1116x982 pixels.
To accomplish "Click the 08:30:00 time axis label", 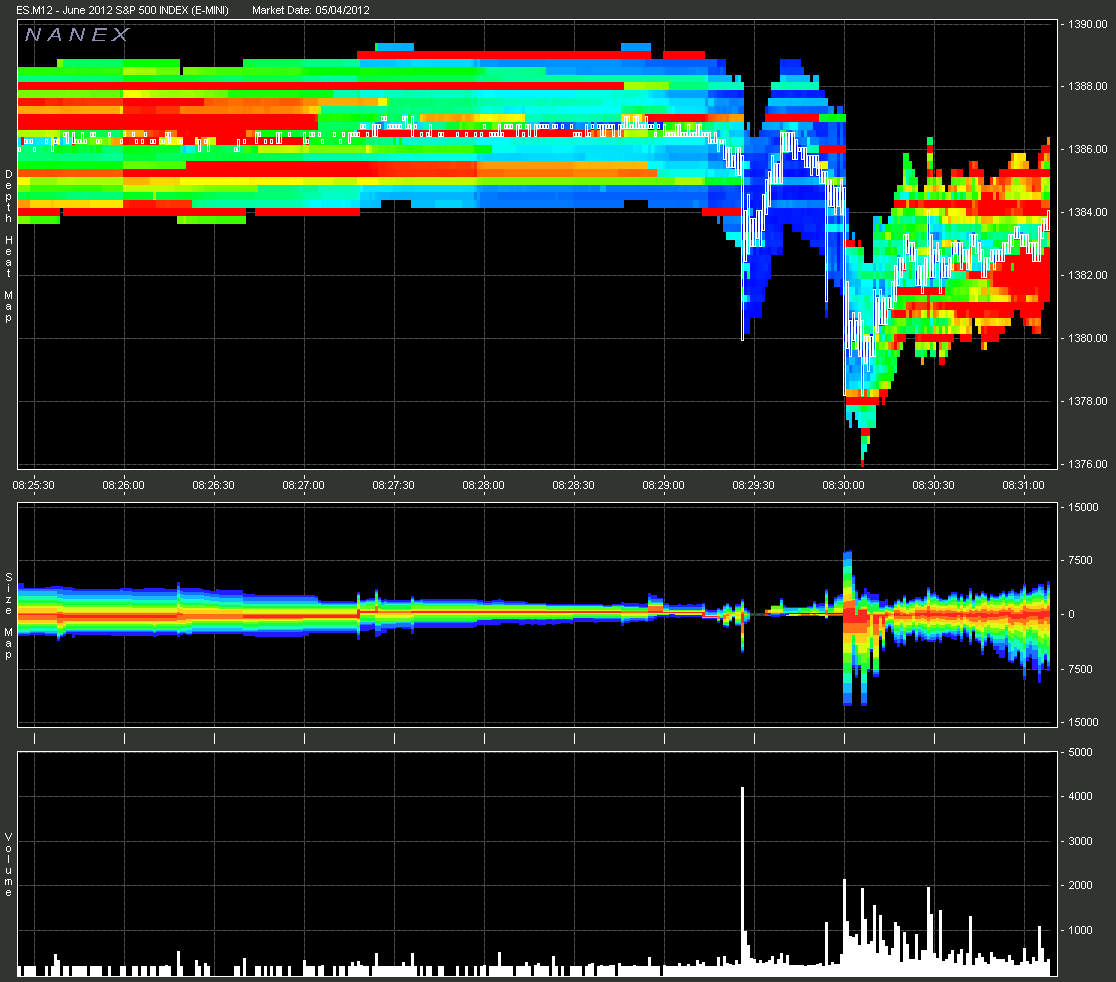I will pyautogui.click(x=843, y=485).
